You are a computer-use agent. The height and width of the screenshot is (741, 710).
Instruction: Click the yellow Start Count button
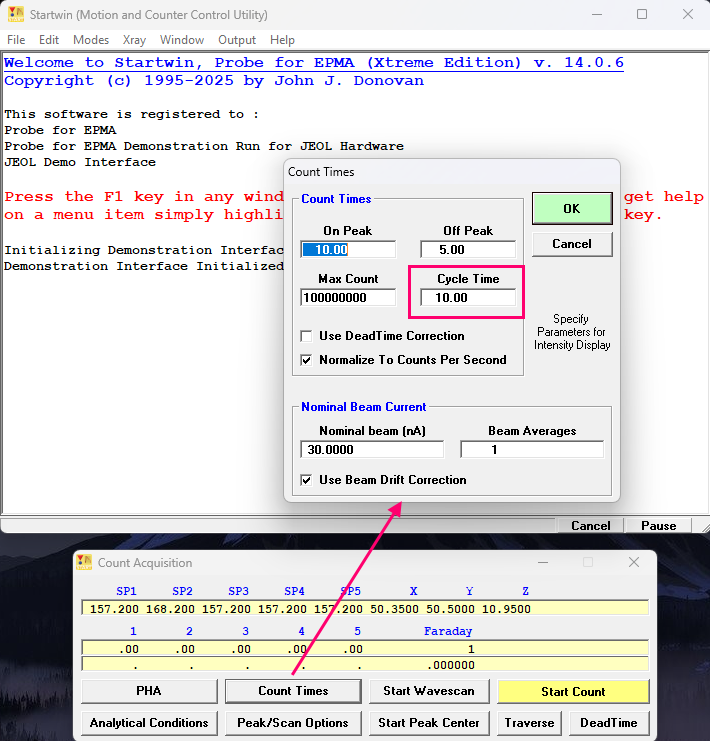[573, 691]
